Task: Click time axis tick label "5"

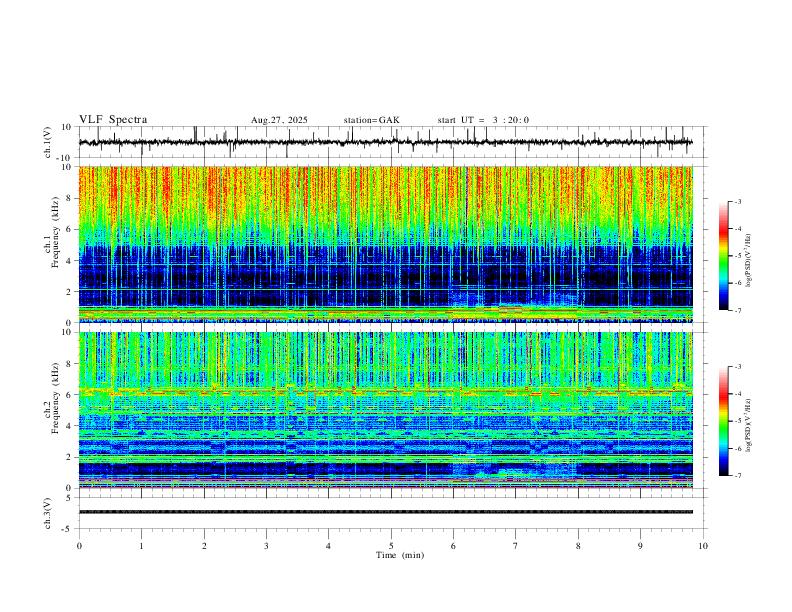Action: [x=391, y=546]
